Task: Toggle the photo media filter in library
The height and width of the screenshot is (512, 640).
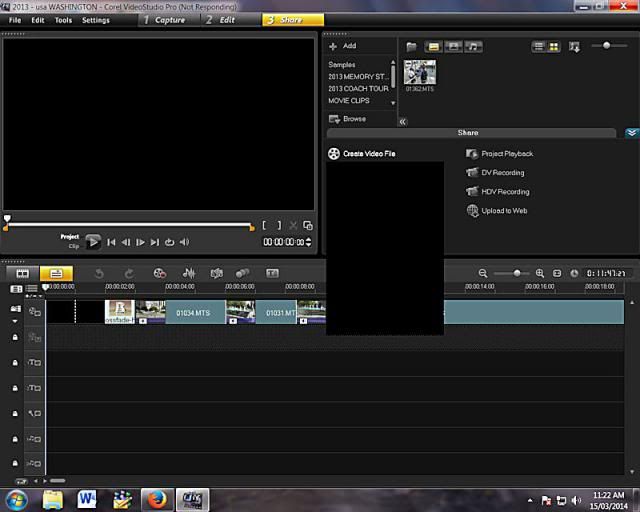Action: coord(453,47)
